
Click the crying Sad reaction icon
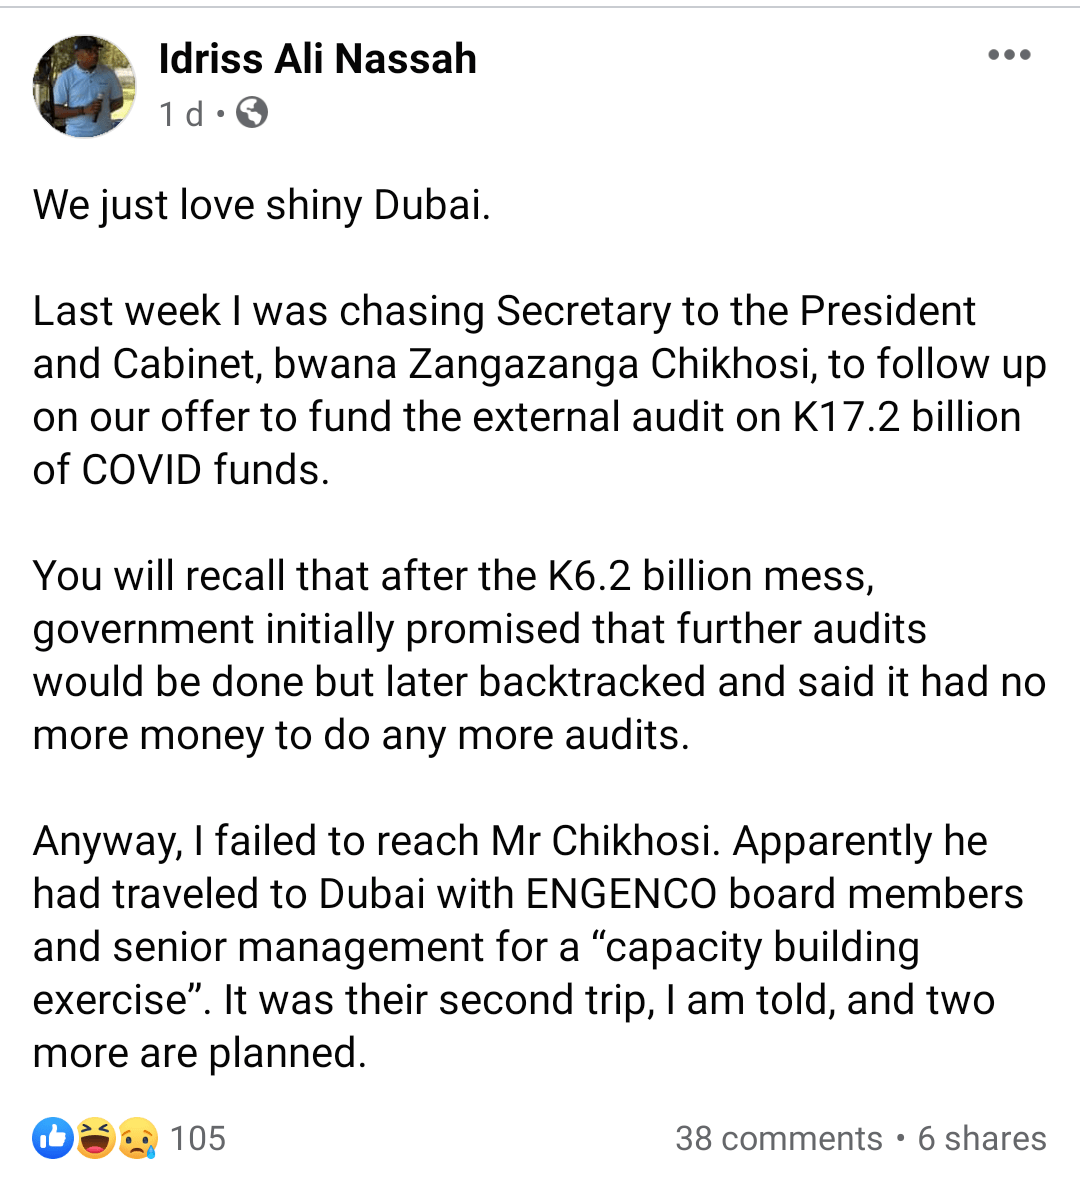coord(137,1138)
